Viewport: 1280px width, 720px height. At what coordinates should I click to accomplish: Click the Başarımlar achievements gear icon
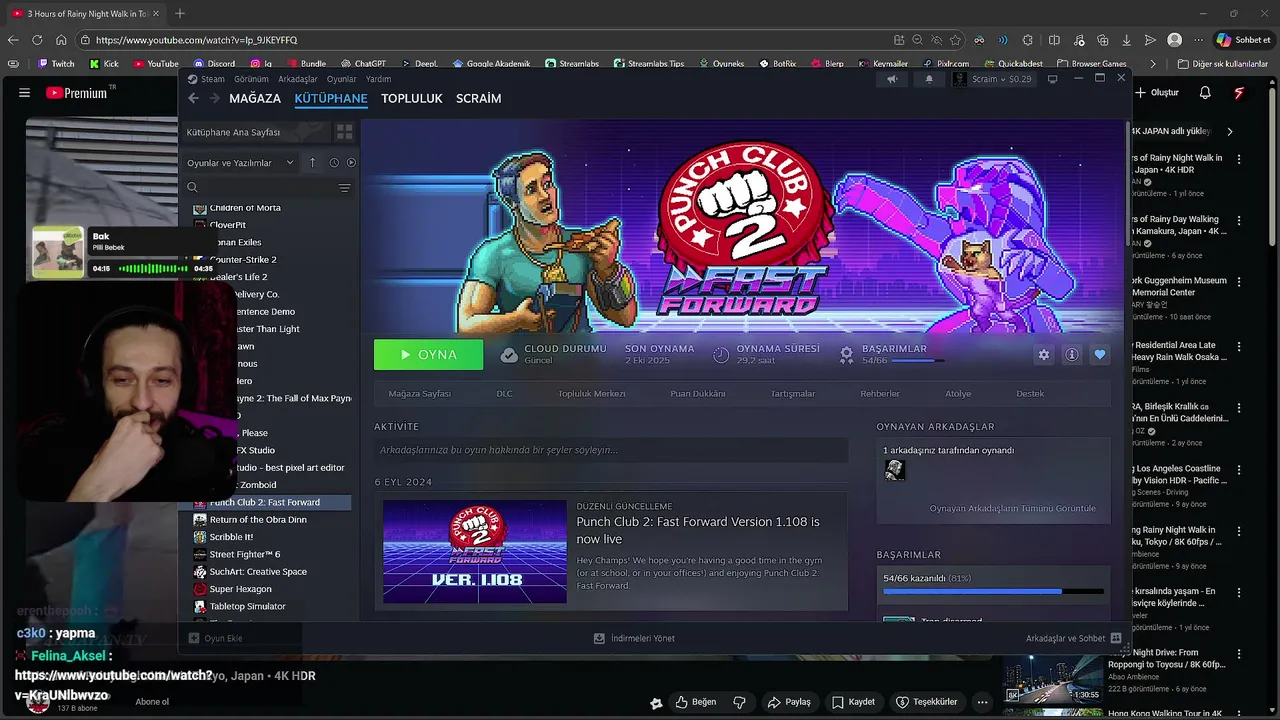point(846,355)
